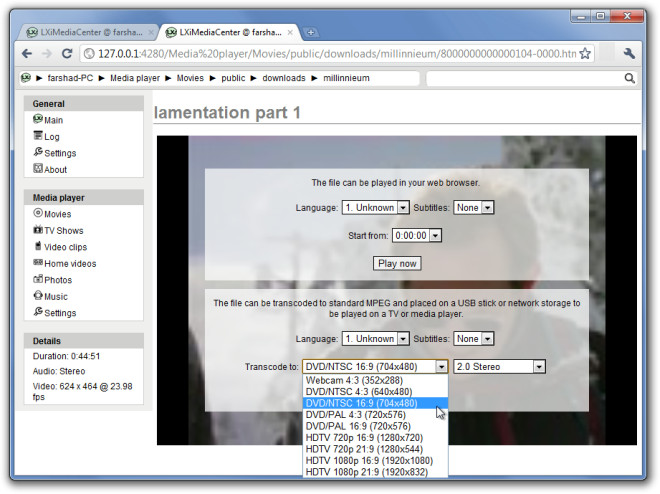
Task: Expand the 2.0 Stereo audio dropdown
Action: 499,367
